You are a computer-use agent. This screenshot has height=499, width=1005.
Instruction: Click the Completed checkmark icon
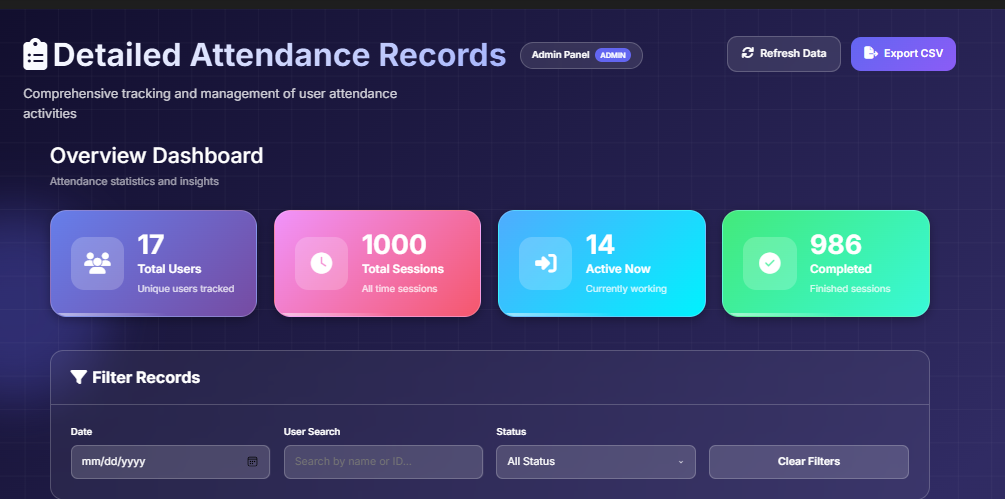pos(769,263)
